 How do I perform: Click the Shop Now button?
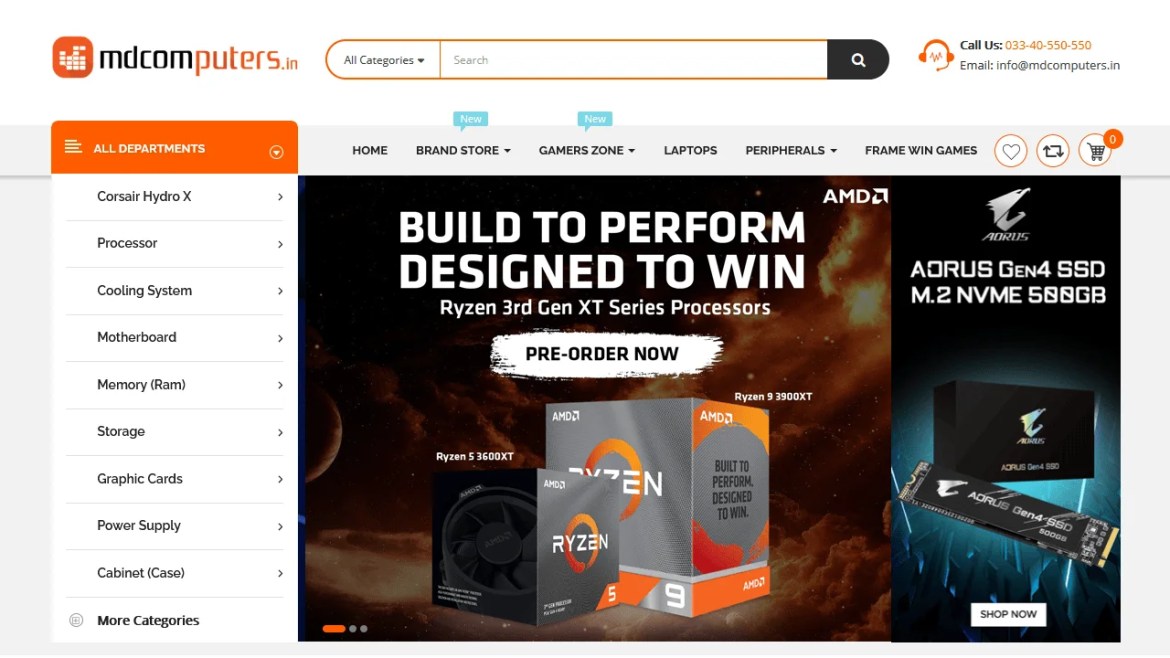point(1008,614)
